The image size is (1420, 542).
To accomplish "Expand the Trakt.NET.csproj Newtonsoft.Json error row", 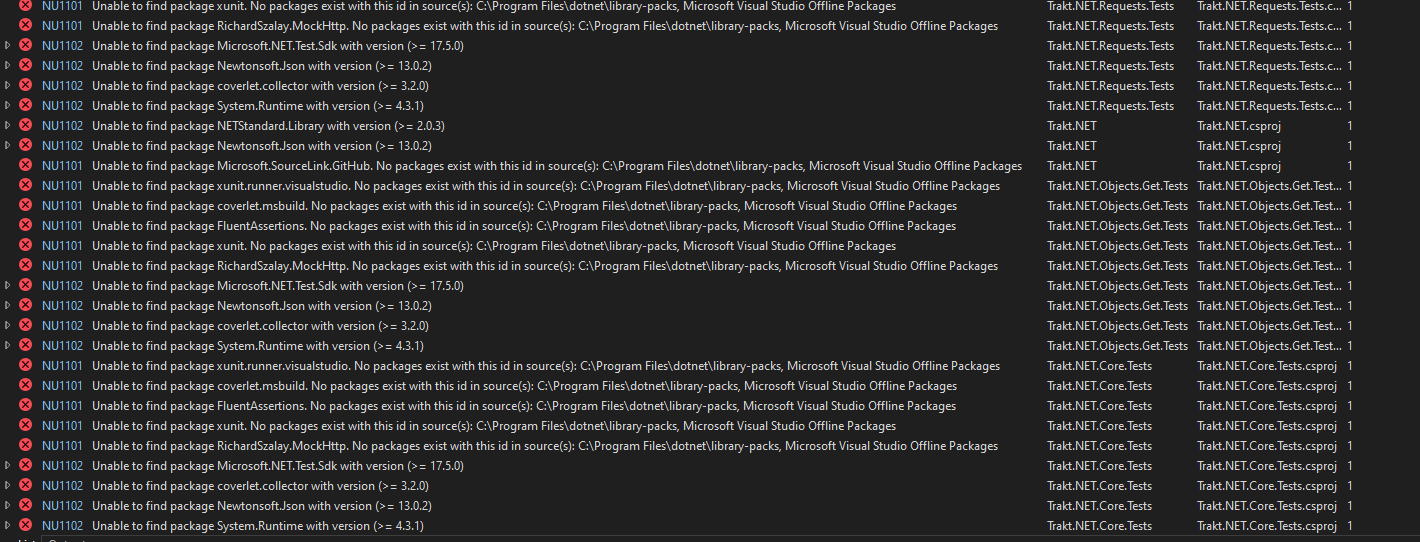I will [8, 146].
